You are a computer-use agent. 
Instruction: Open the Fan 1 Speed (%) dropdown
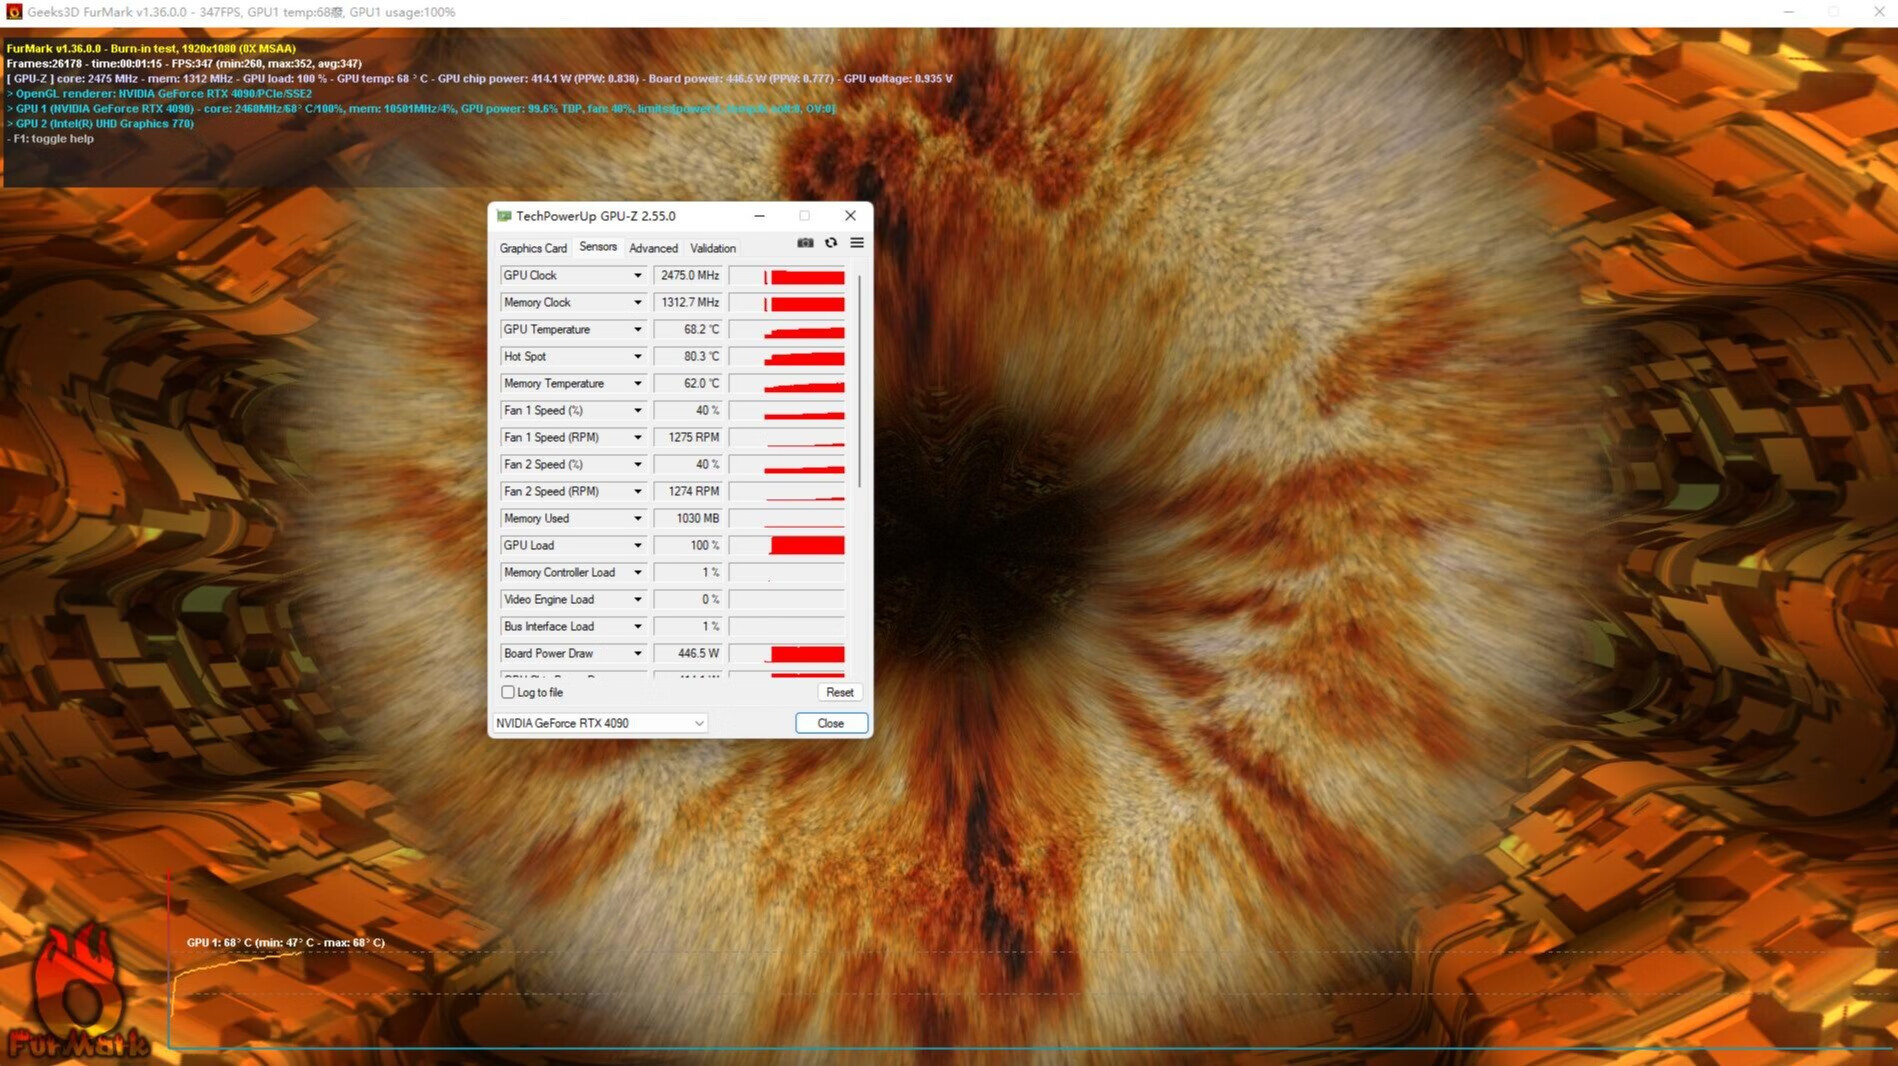pyautogui.click(x=637, y=410)
